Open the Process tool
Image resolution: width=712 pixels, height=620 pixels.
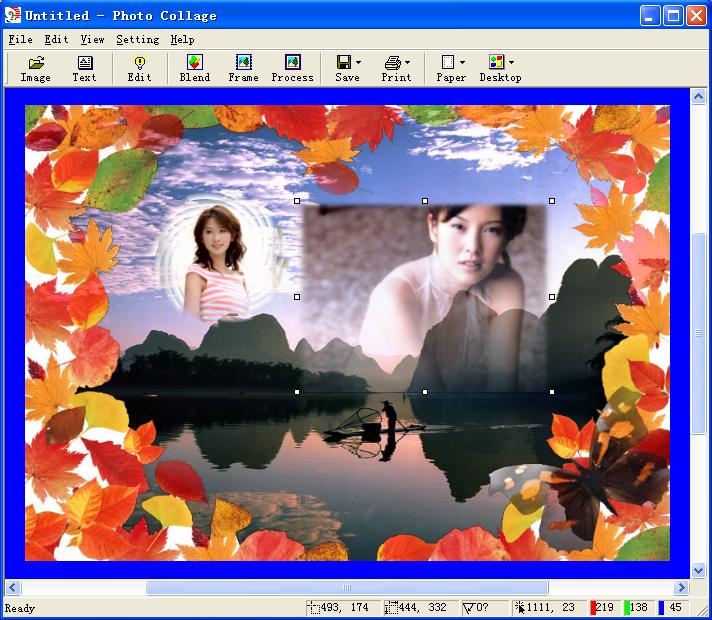292,69
